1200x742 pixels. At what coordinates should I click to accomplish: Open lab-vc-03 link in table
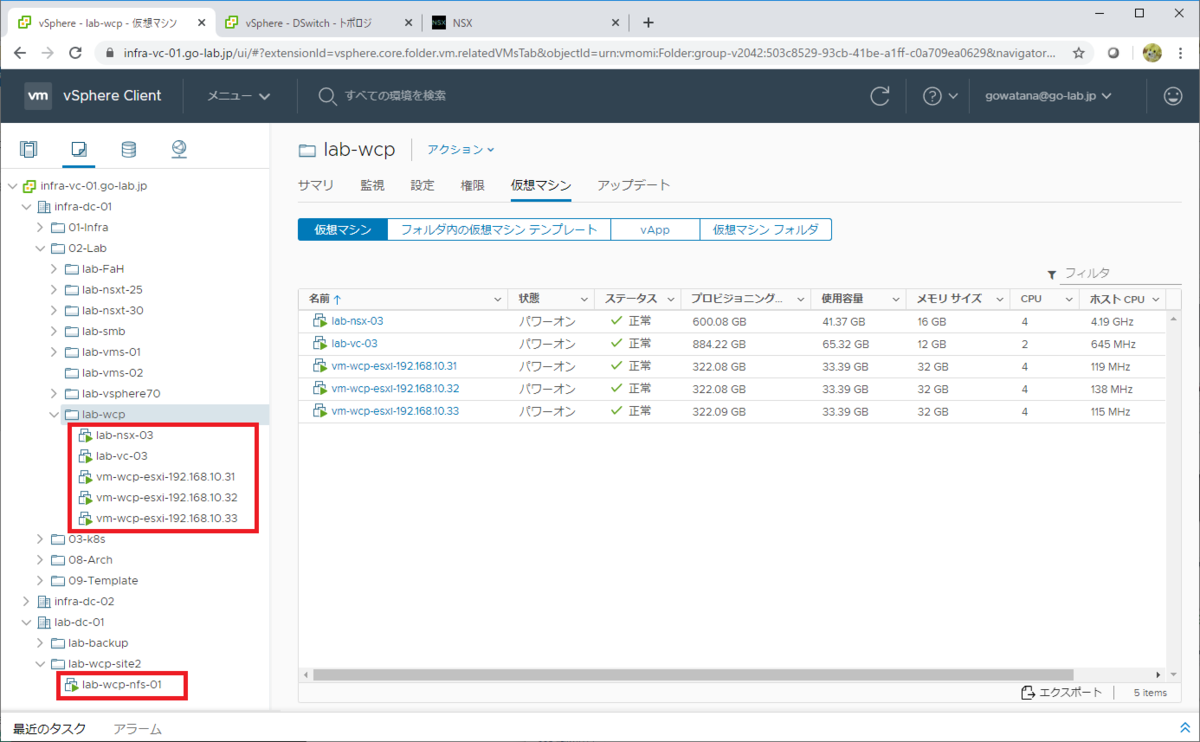(x=354, y=343)
